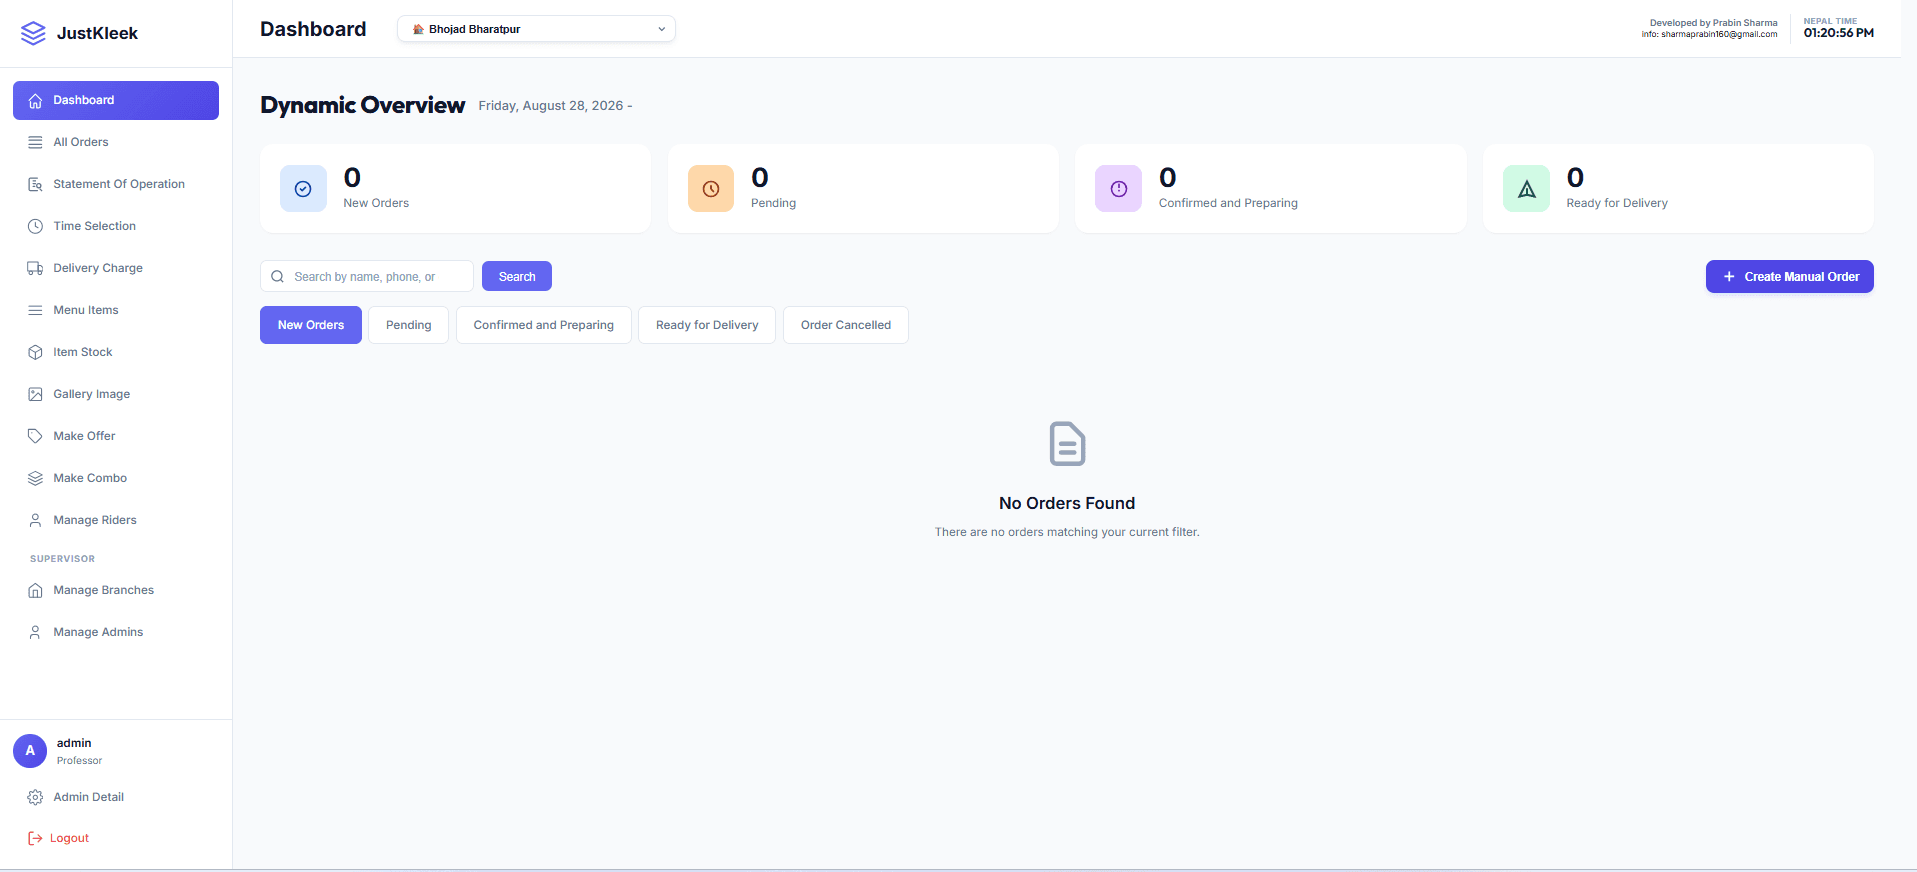Click the Make Offer tag icon

pyautogui.click(x=35, y=436)
